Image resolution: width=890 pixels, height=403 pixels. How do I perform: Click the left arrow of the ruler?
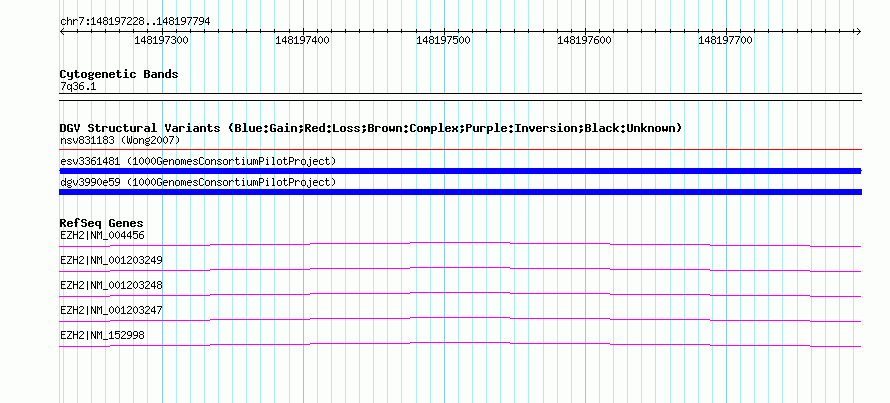(62, 32)
